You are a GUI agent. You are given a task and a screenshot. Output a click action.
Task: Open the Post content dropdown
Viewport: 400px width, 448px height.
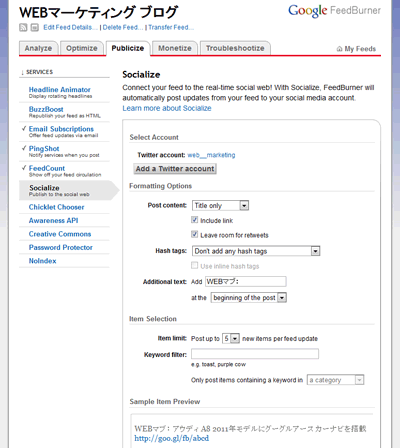220,205
